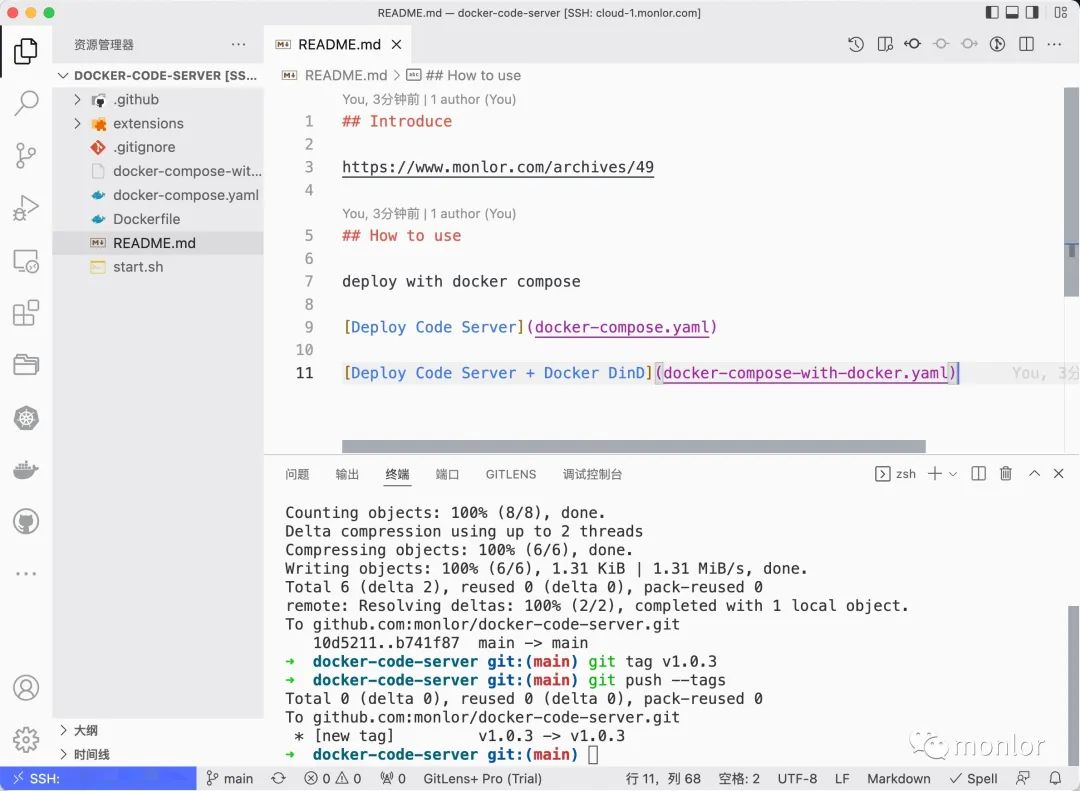Open explorer panel more actions ellipsis
The image size is (1080, 791).
click(x=238, y=45)
